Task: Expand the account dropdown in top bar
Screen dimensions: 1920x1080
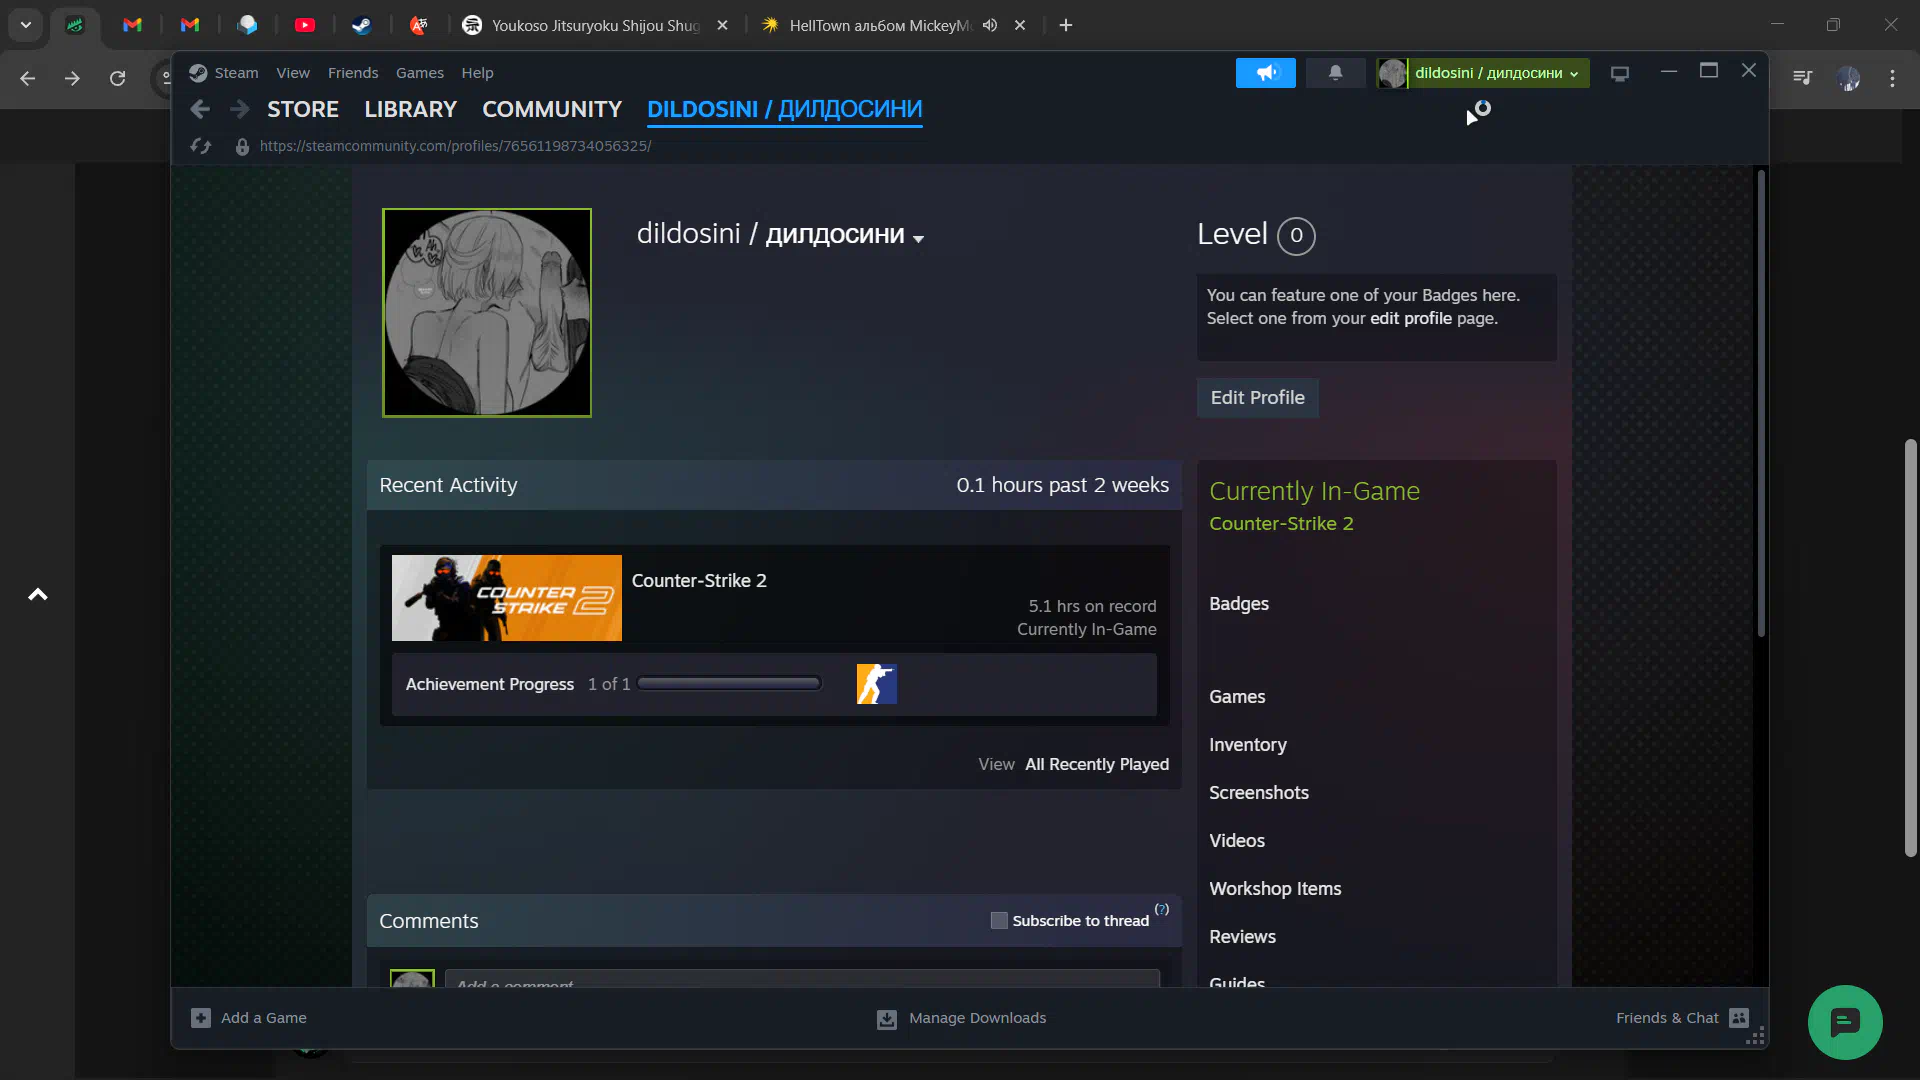Action: tap(1574, 74)
